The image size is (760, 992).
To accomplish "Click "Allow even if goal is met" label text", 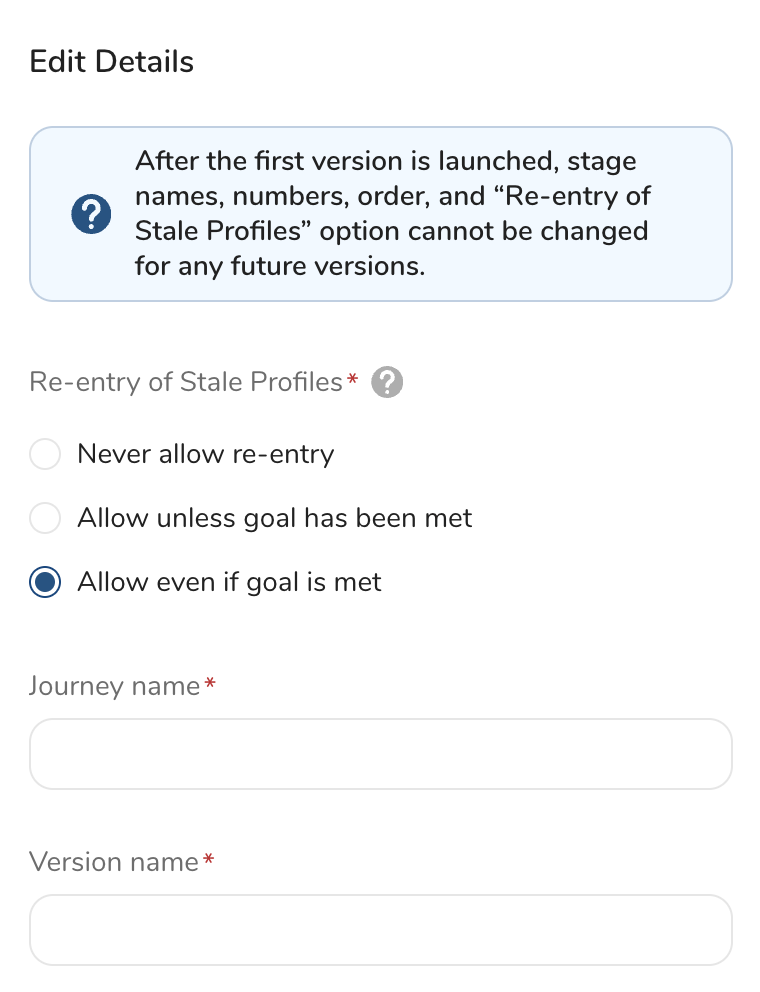I will (229, 582).
